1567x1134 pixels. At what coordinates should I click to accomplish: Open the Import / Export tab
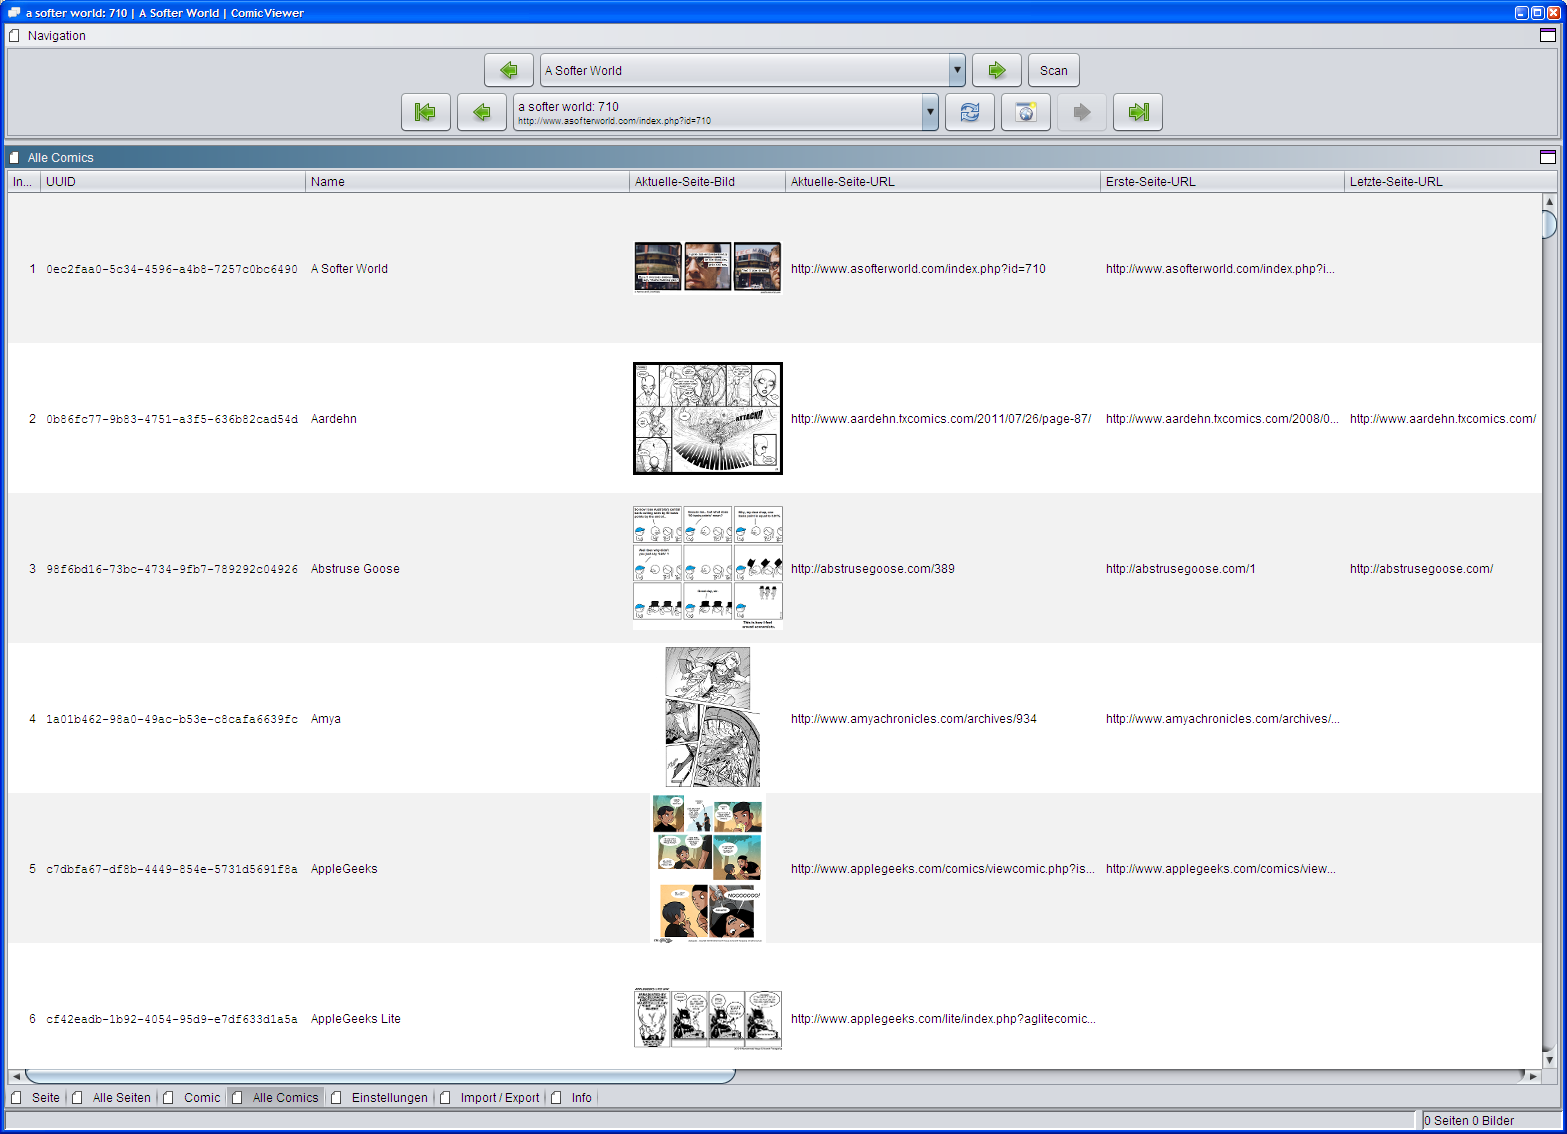pos(499,1097)
